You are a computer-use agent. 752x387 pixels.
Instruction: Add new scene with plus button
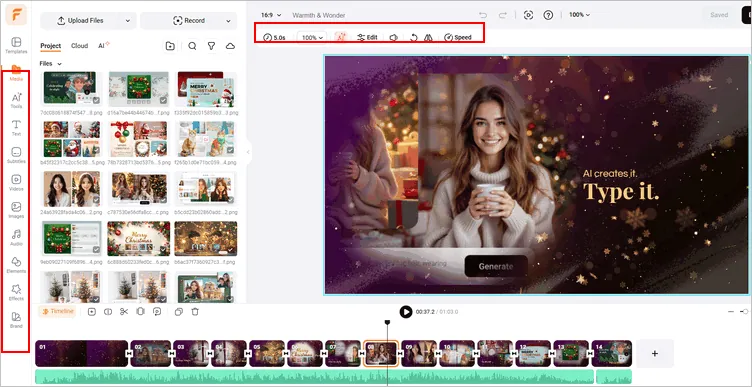pyautogui.click(x=655, y=353)
